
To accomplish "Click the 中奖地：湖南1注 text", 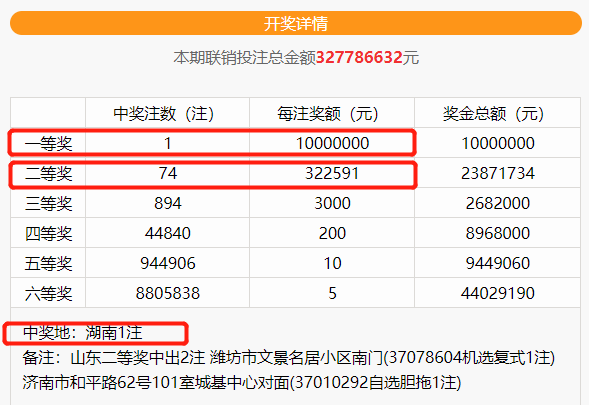I will coord(82,333).
